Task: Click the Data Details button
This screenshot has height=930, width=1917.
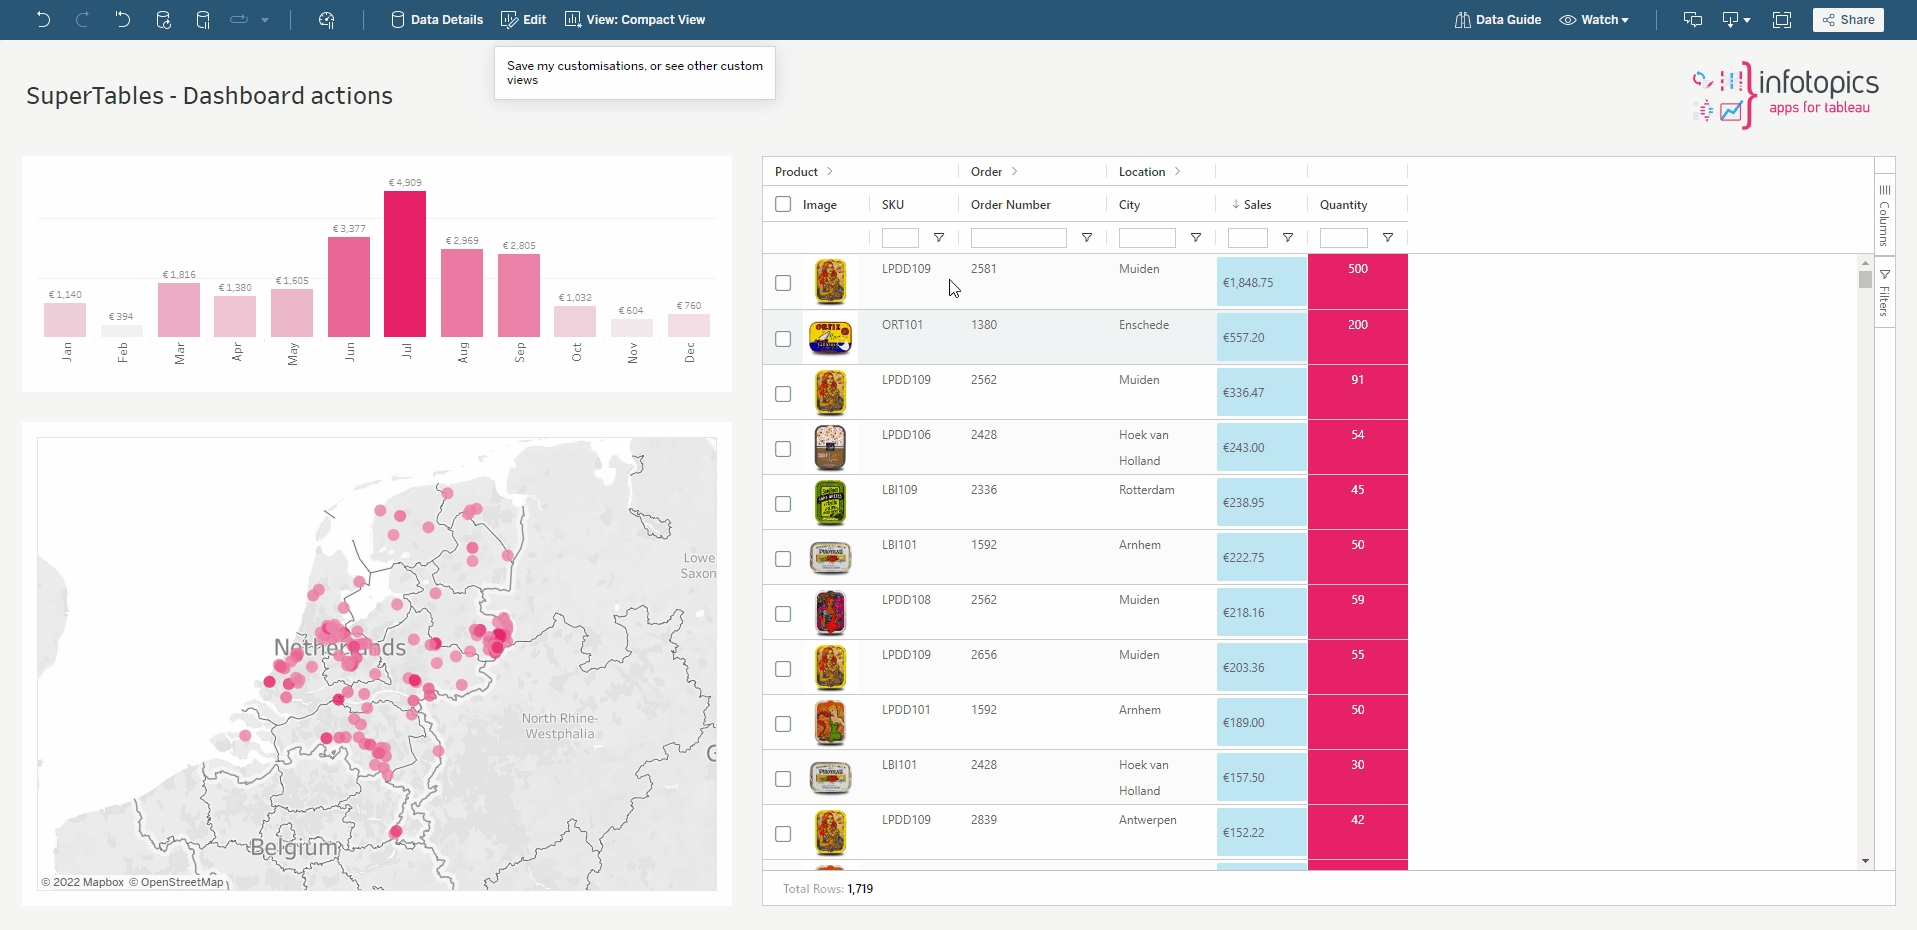Action: point(436,19)
